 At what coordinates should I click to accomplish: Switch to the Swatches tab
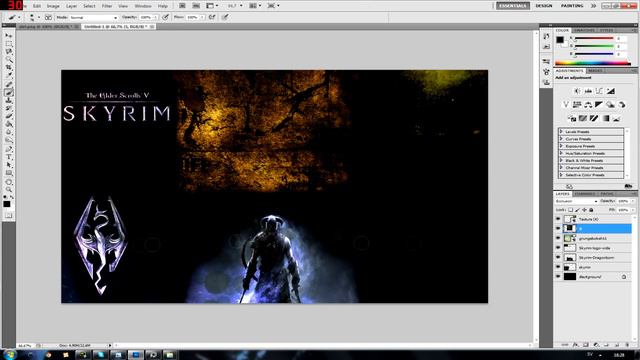point(584,30)
